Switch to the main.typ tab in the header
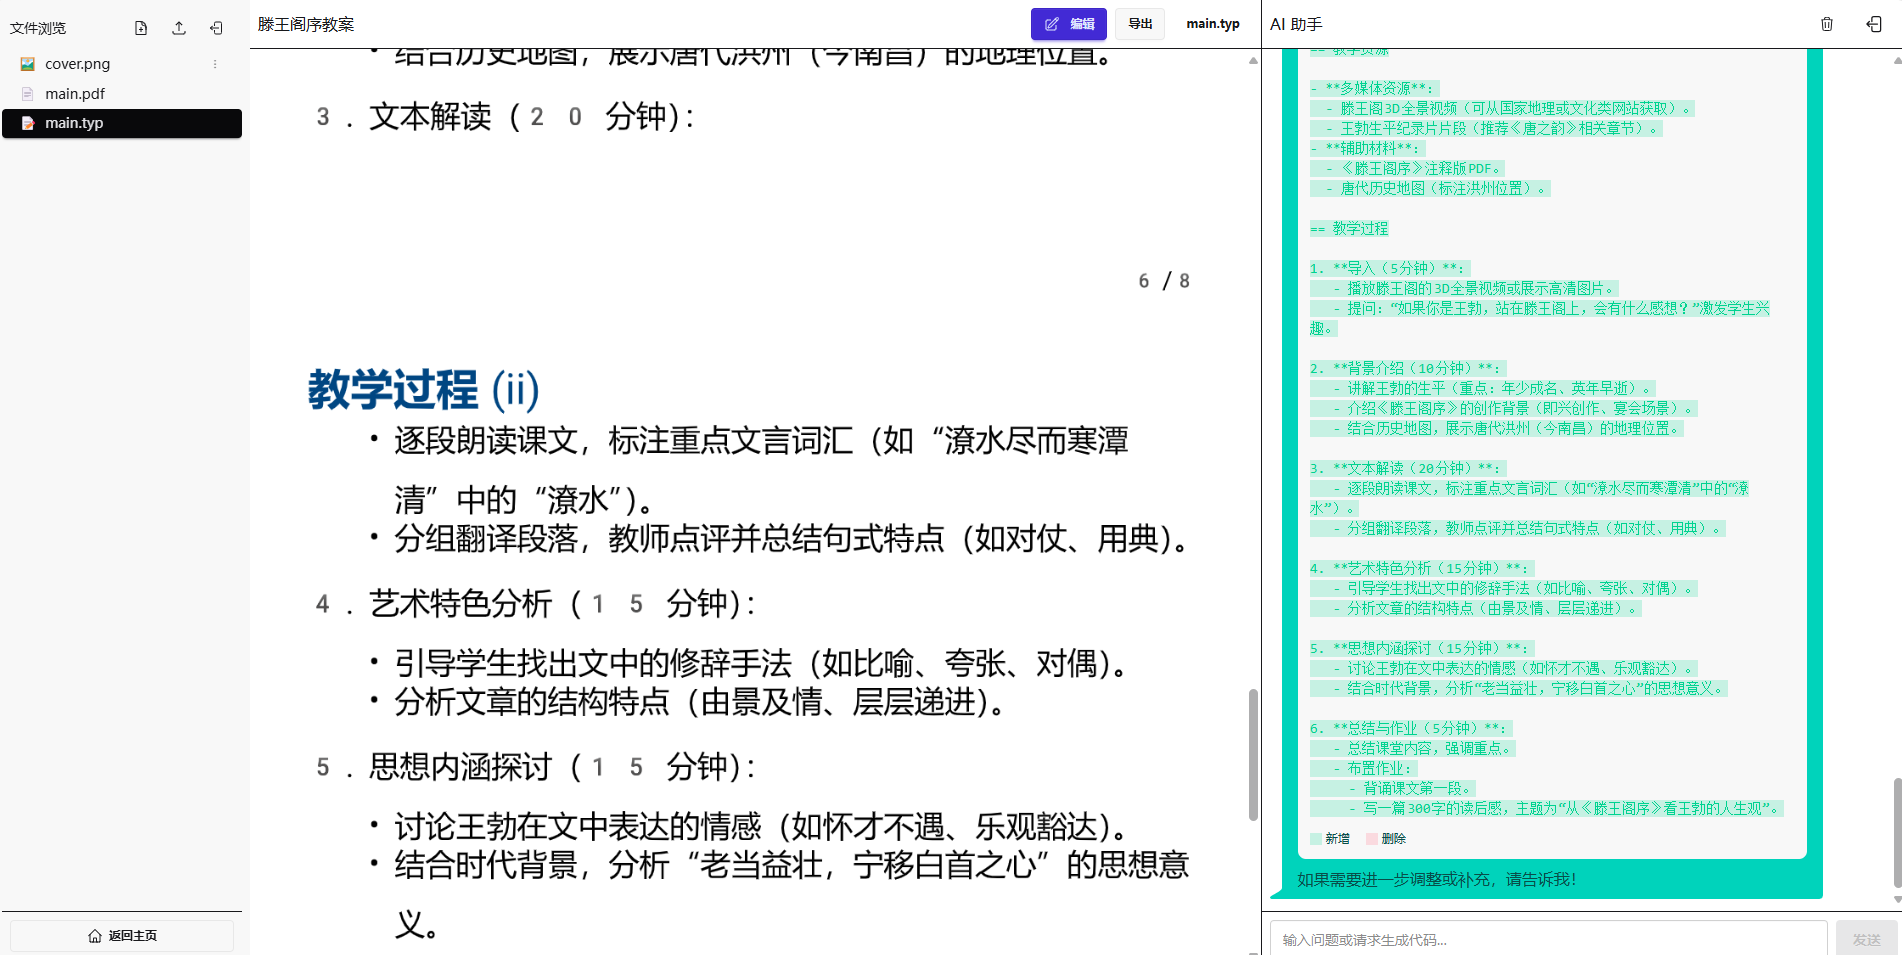 pos(1212,24)
